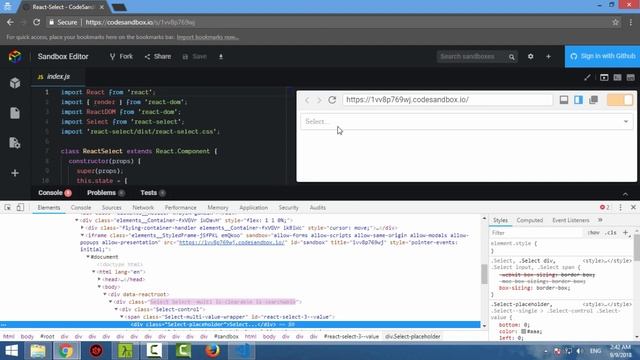
Task: Open the file explorer sidebar icon
Action: tap(15, 113)
